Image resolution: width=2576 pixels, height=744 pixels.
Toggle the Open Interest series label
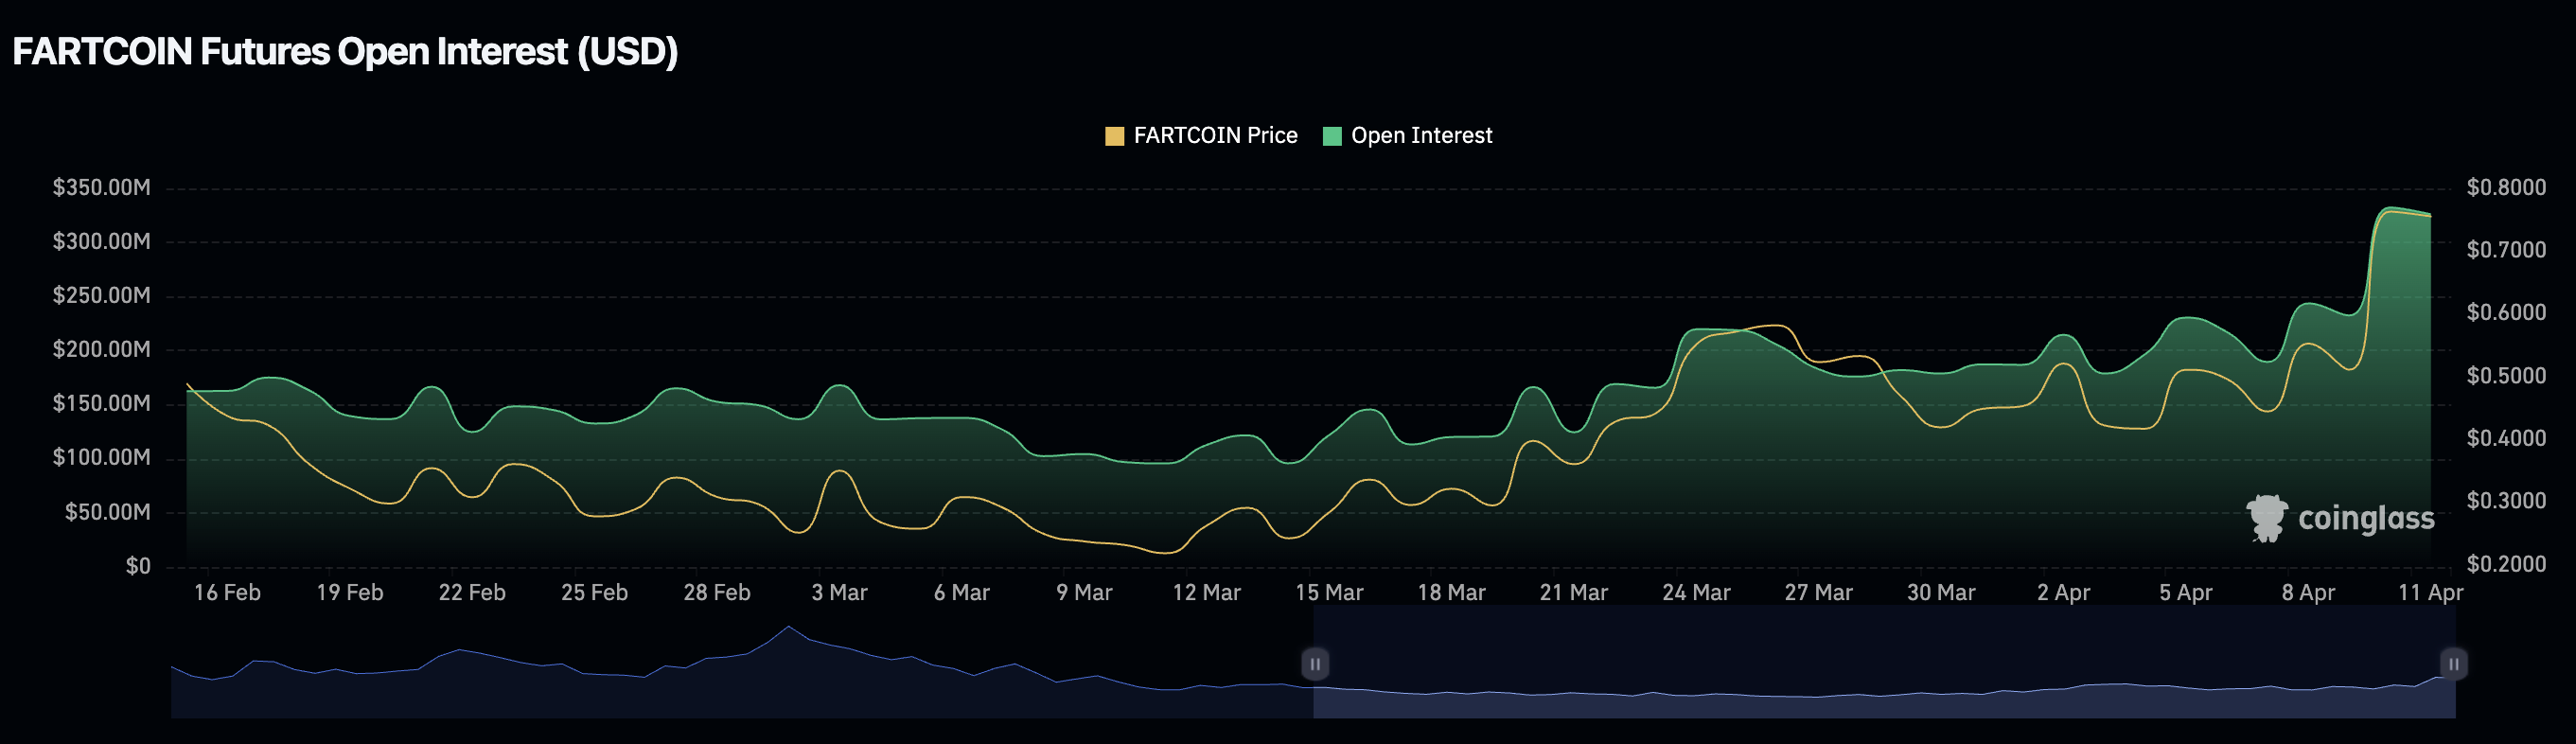click(1421, 136)
